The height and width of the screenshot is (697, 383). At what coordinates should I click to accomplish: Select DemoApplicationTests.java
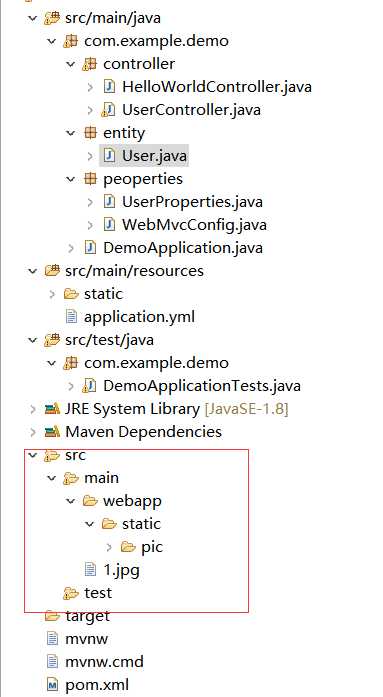202,386
